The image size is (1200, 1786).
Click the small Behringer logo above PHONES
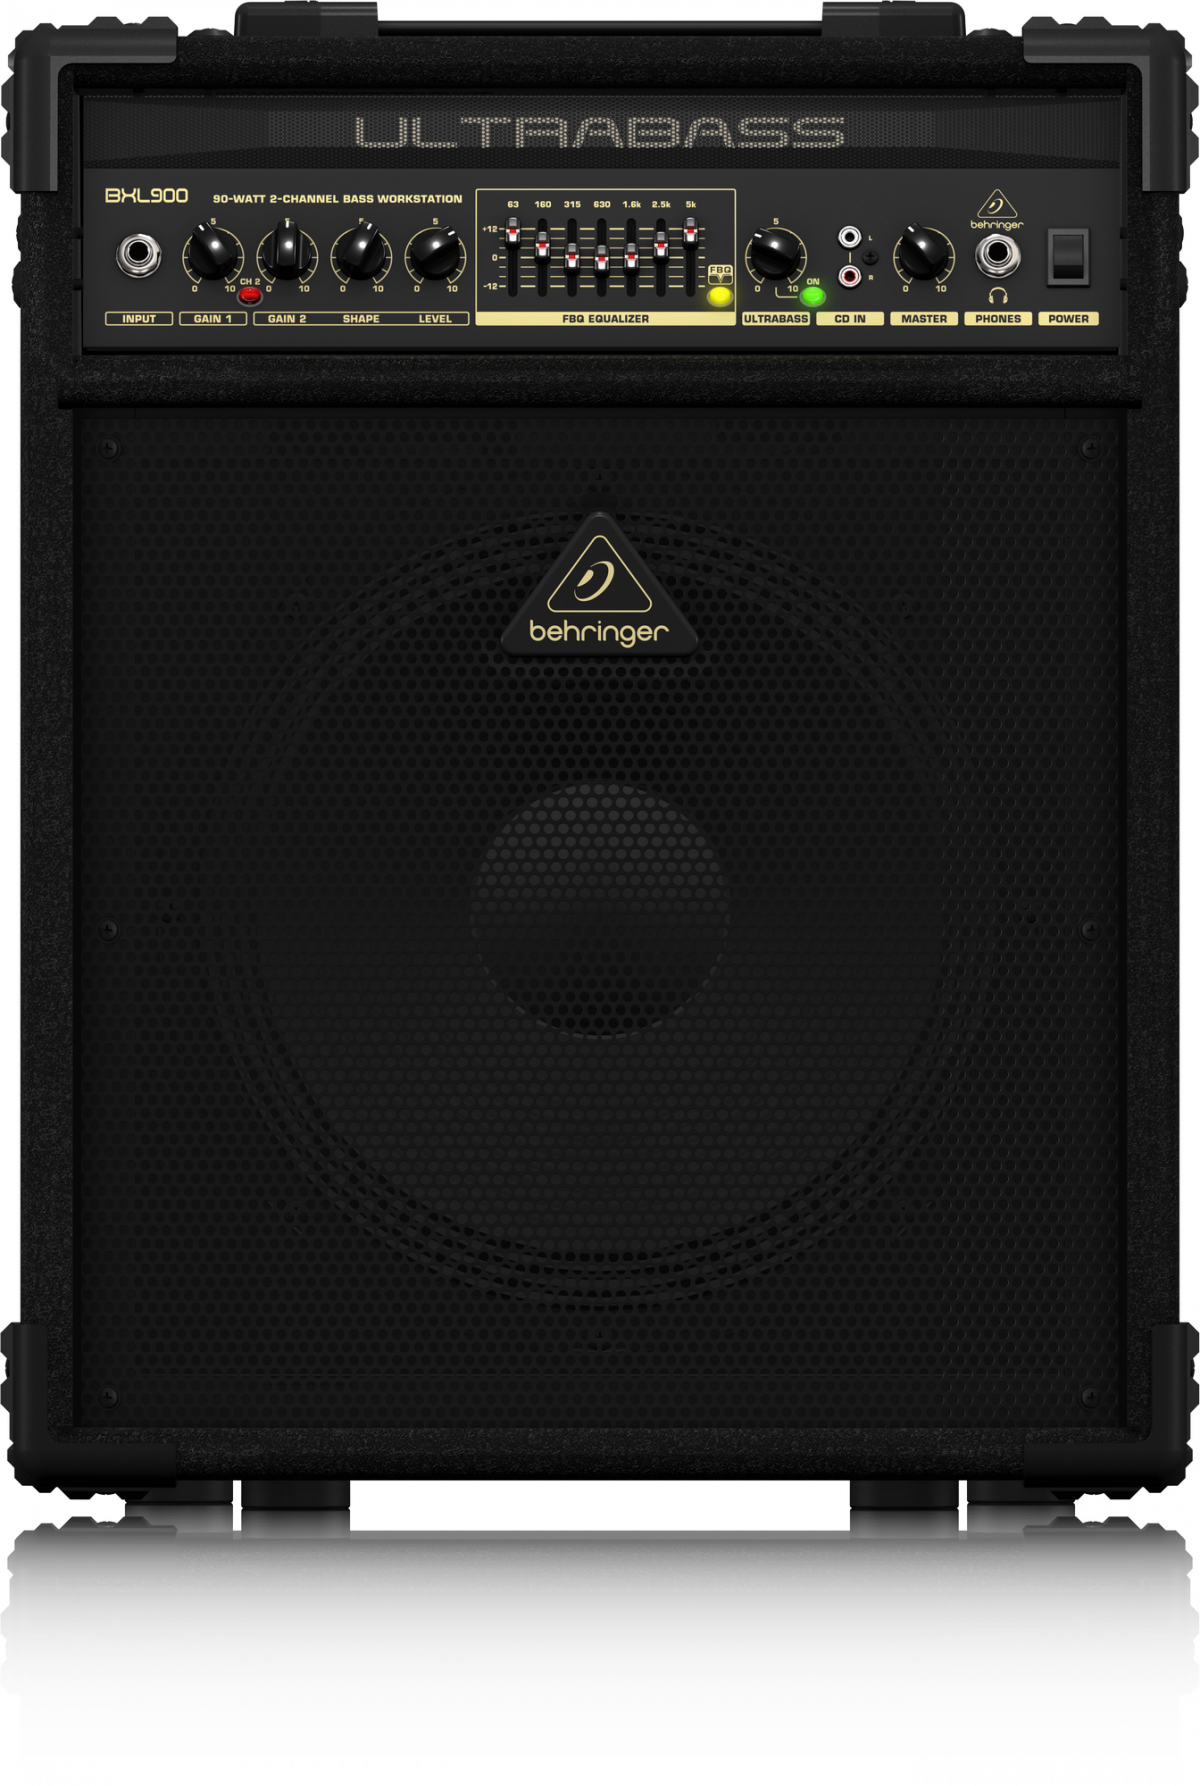point(996,210)
